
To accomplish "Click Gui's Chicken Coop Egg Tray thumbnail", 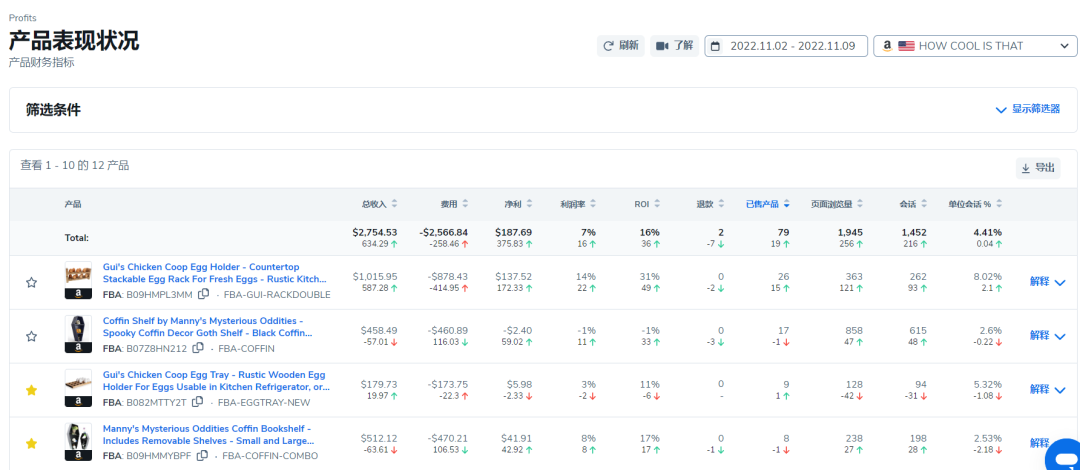I will tap(78, 383).
